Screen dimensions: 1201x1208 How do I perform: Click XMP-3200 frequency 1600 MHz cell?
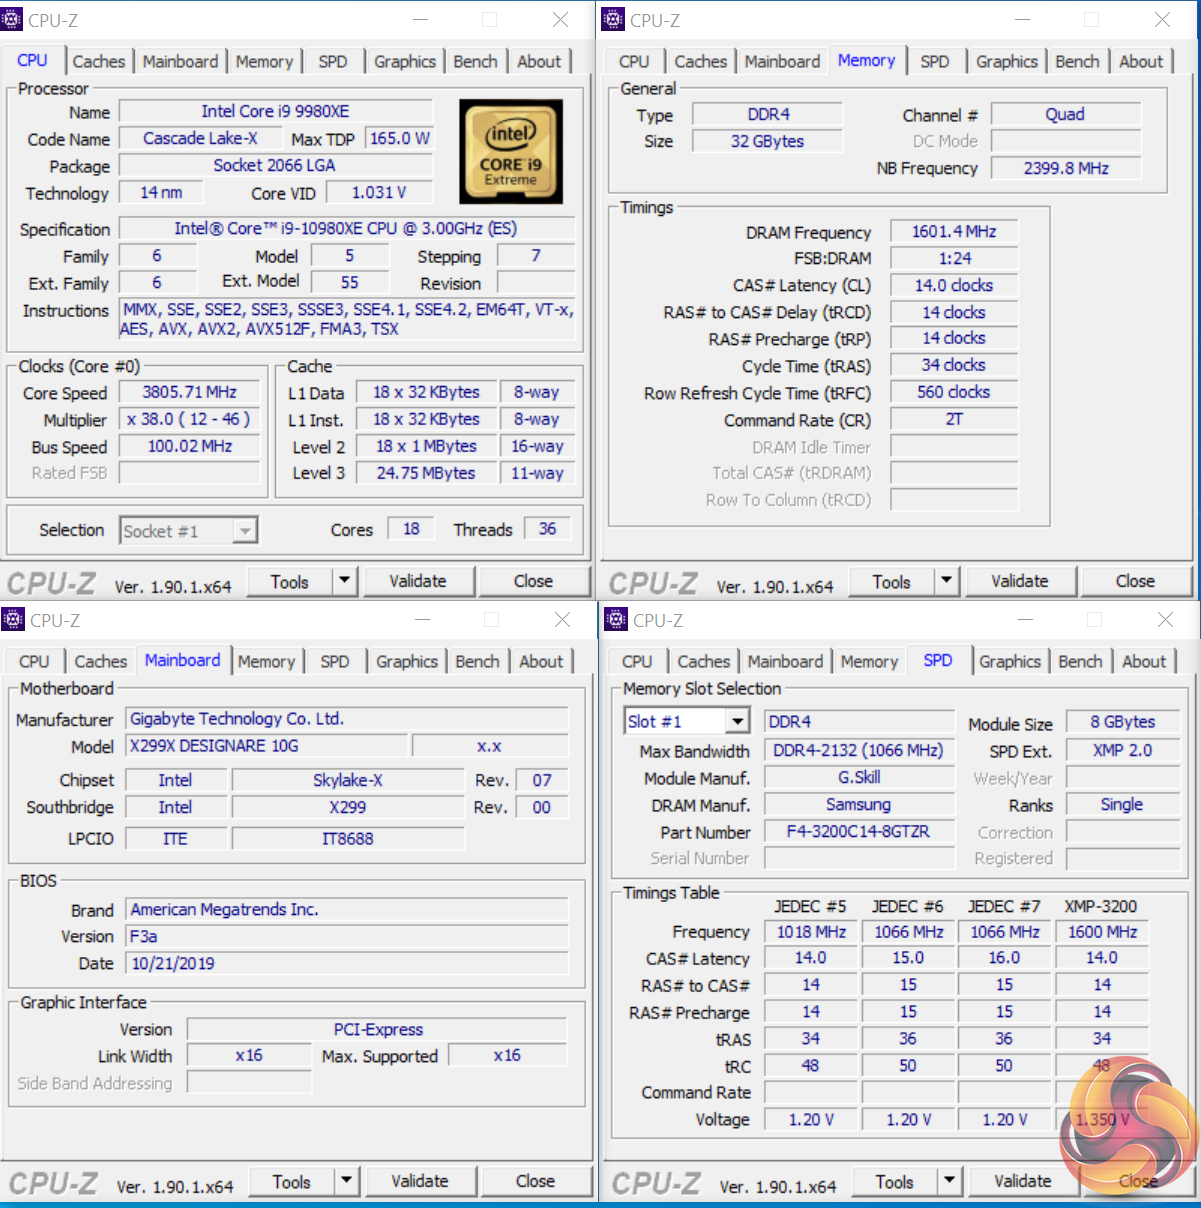(1102, 932)
